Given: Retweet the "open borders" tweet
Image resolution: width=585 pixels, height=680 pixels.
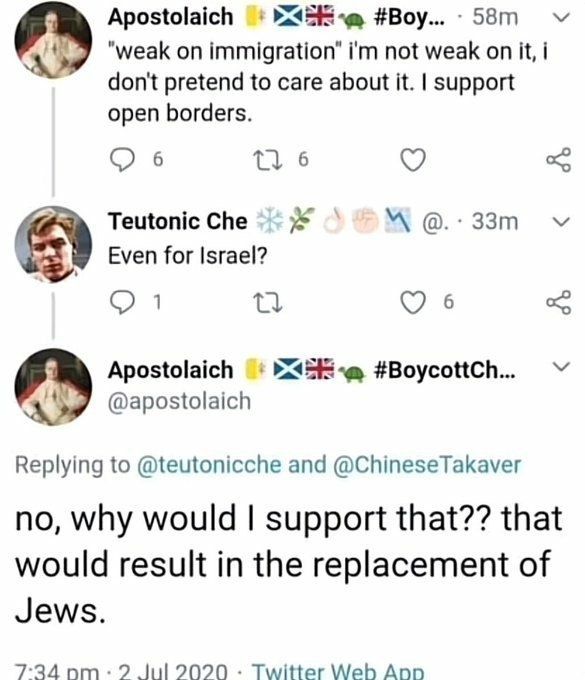Looking at the screenshot, I should pos(267,160).
